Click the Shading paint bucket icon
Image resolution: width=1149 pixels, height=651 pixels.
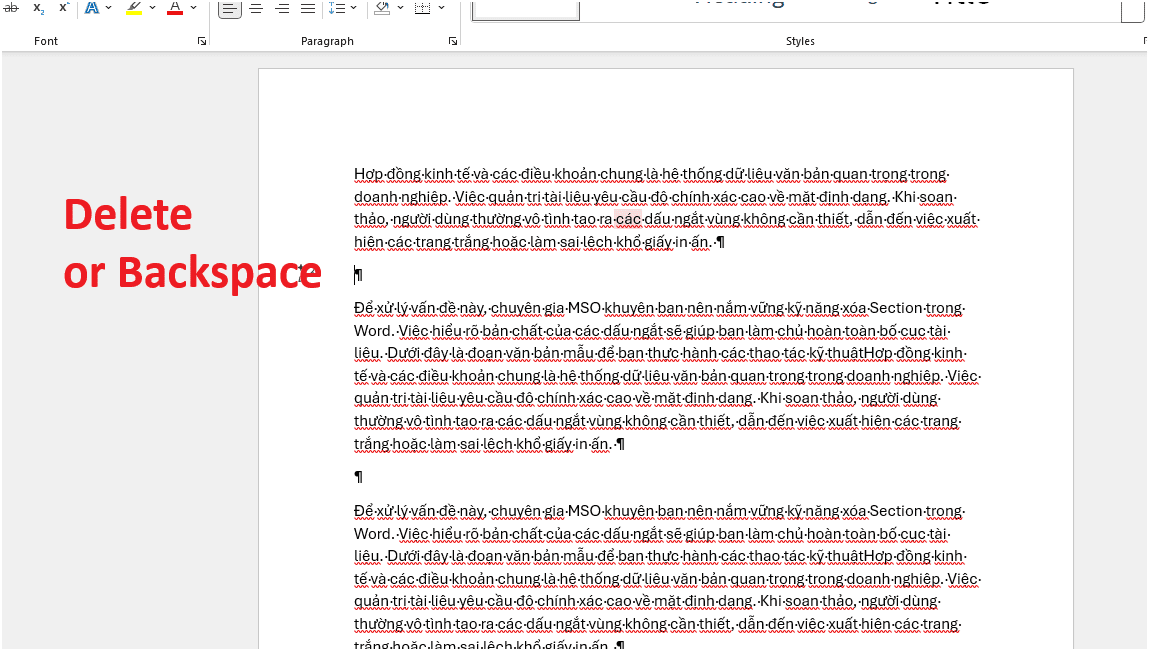click(382, 8)
